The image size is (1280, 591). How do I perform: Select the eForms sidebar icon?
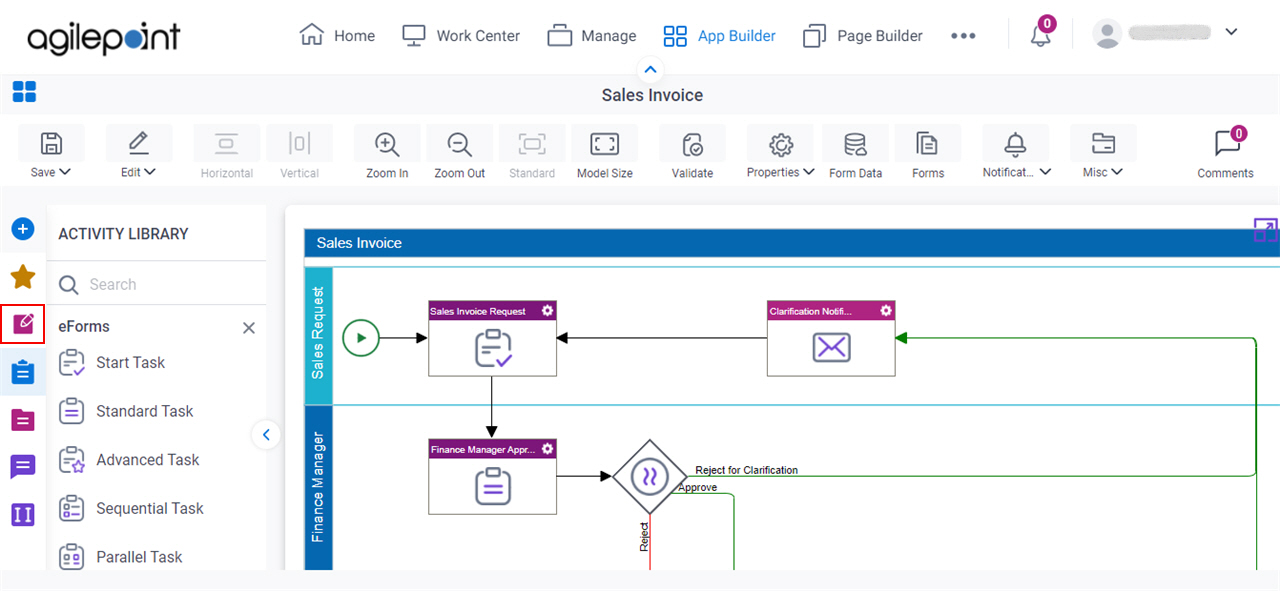[23, 324]
